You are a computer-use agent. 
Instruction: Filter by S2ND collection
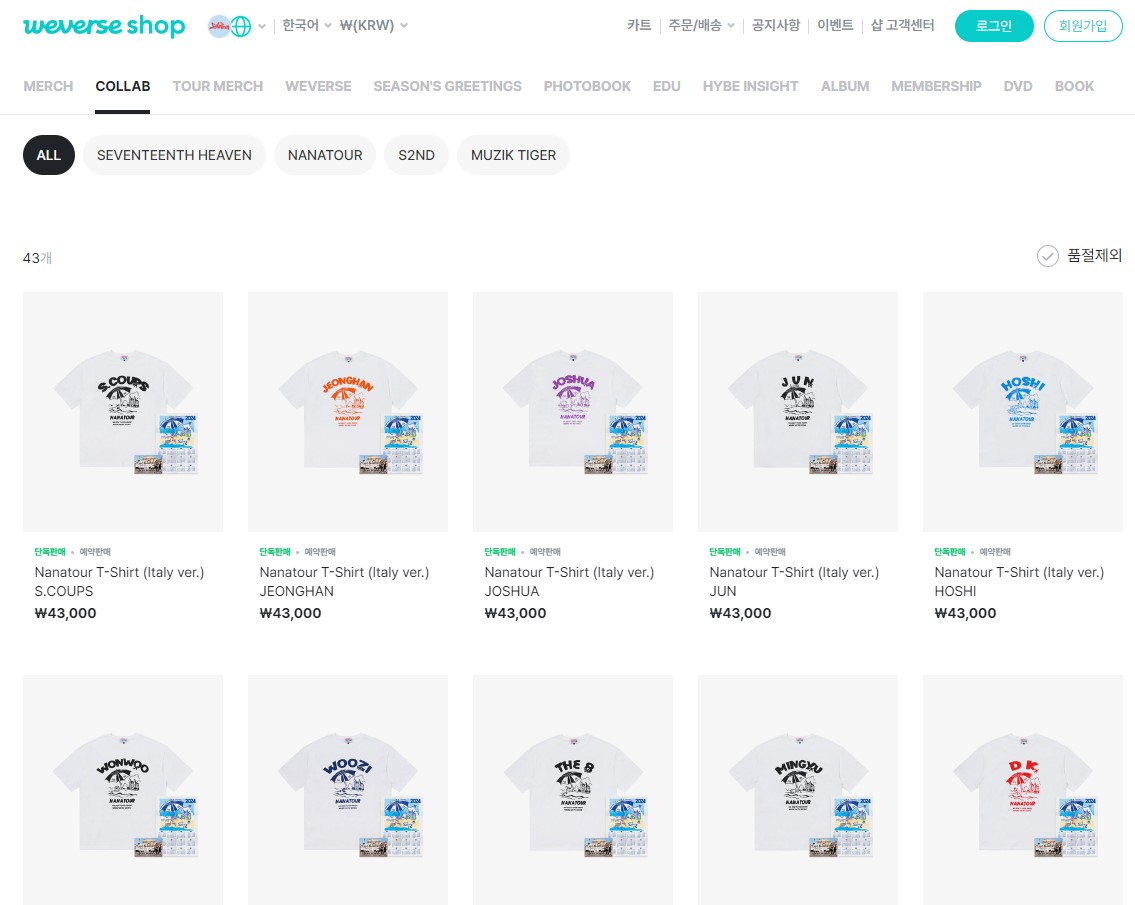pos(416,155)
